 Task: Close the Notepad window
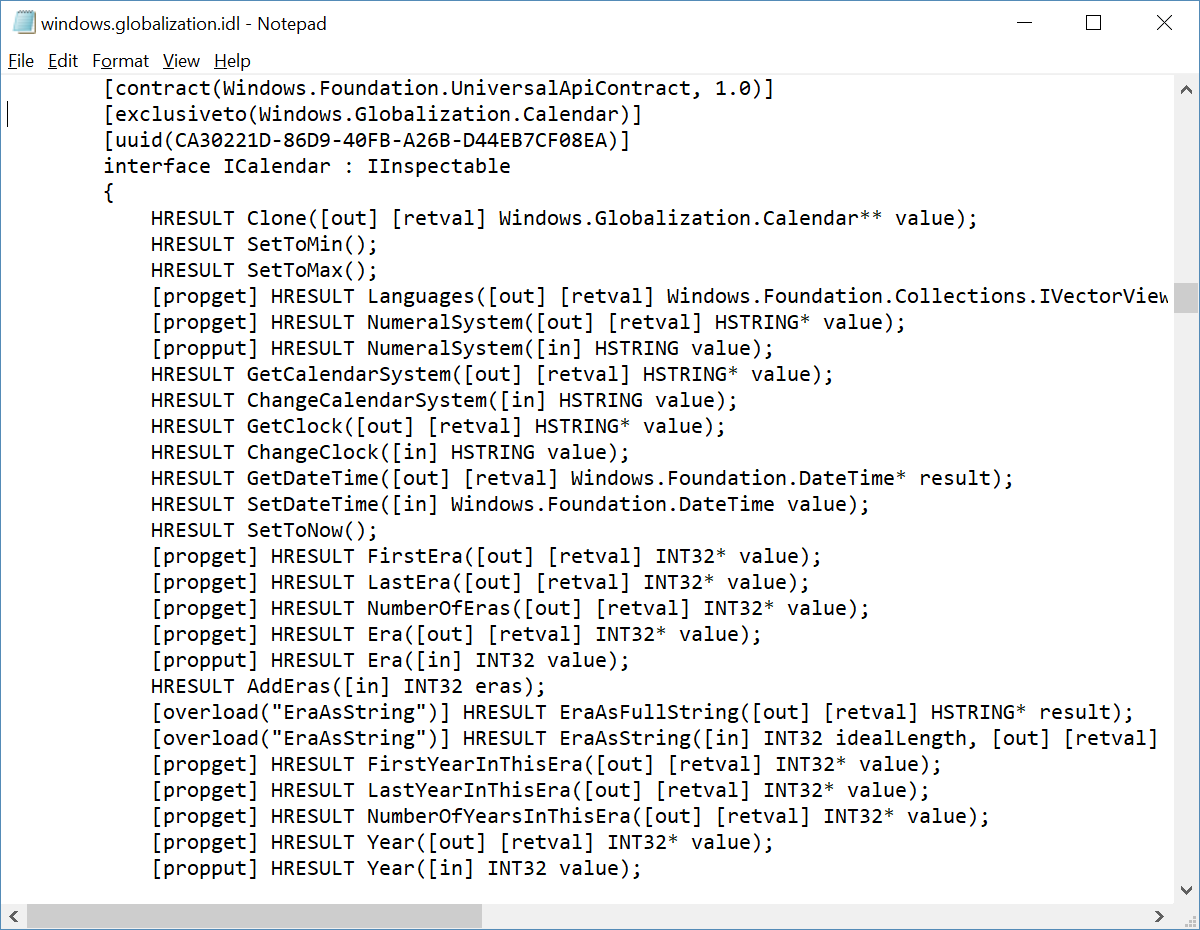[1164, 22]
